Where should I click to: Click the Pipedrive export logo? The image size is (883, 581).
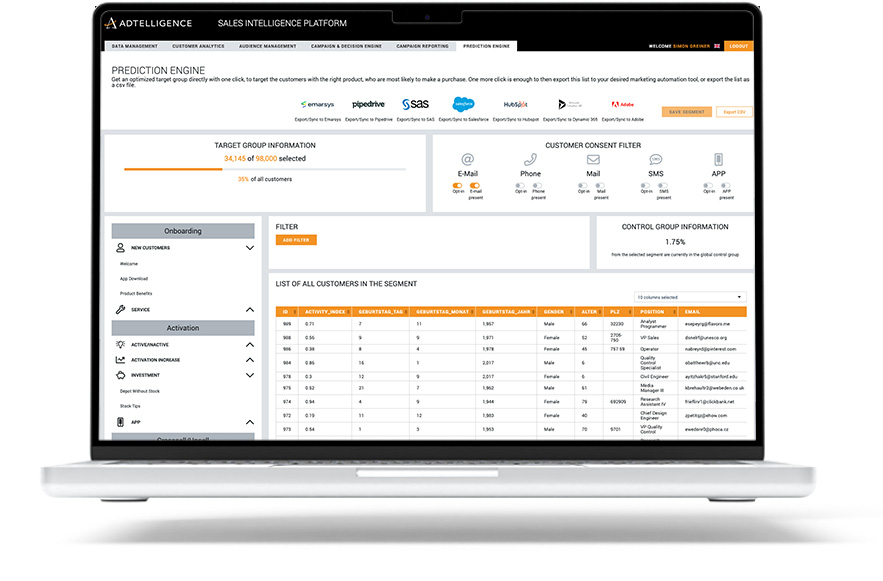click(369, 104)
